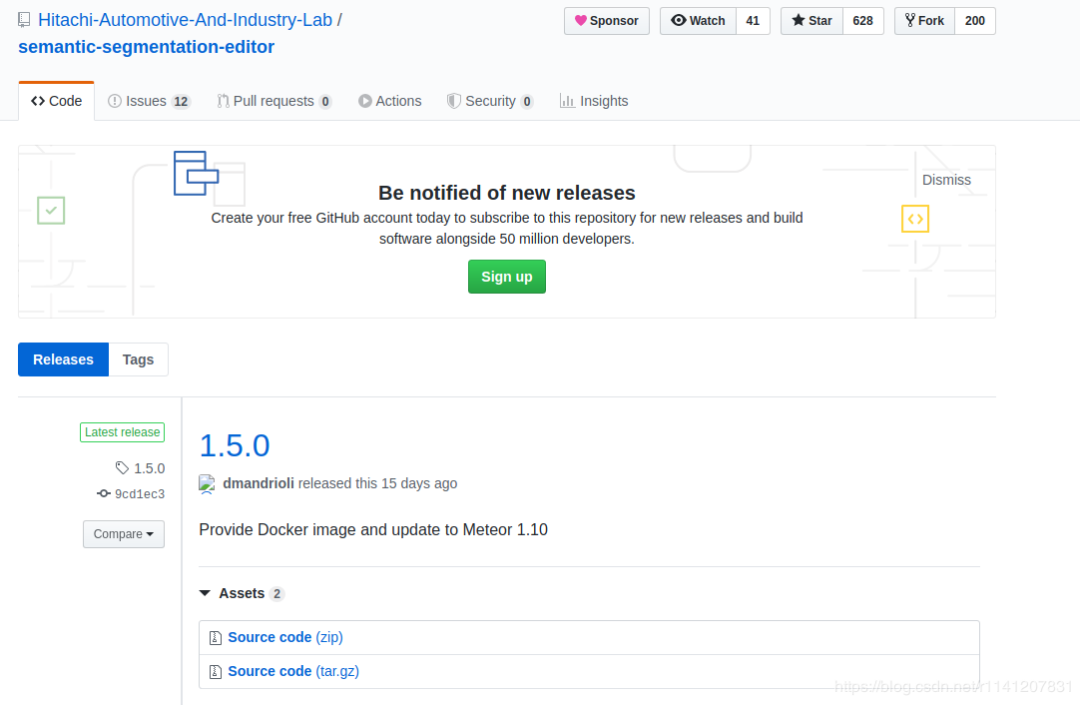This screenshot has height=705, width=1080.
Task: Click the fork icon in Fork button
Action: 910,20
